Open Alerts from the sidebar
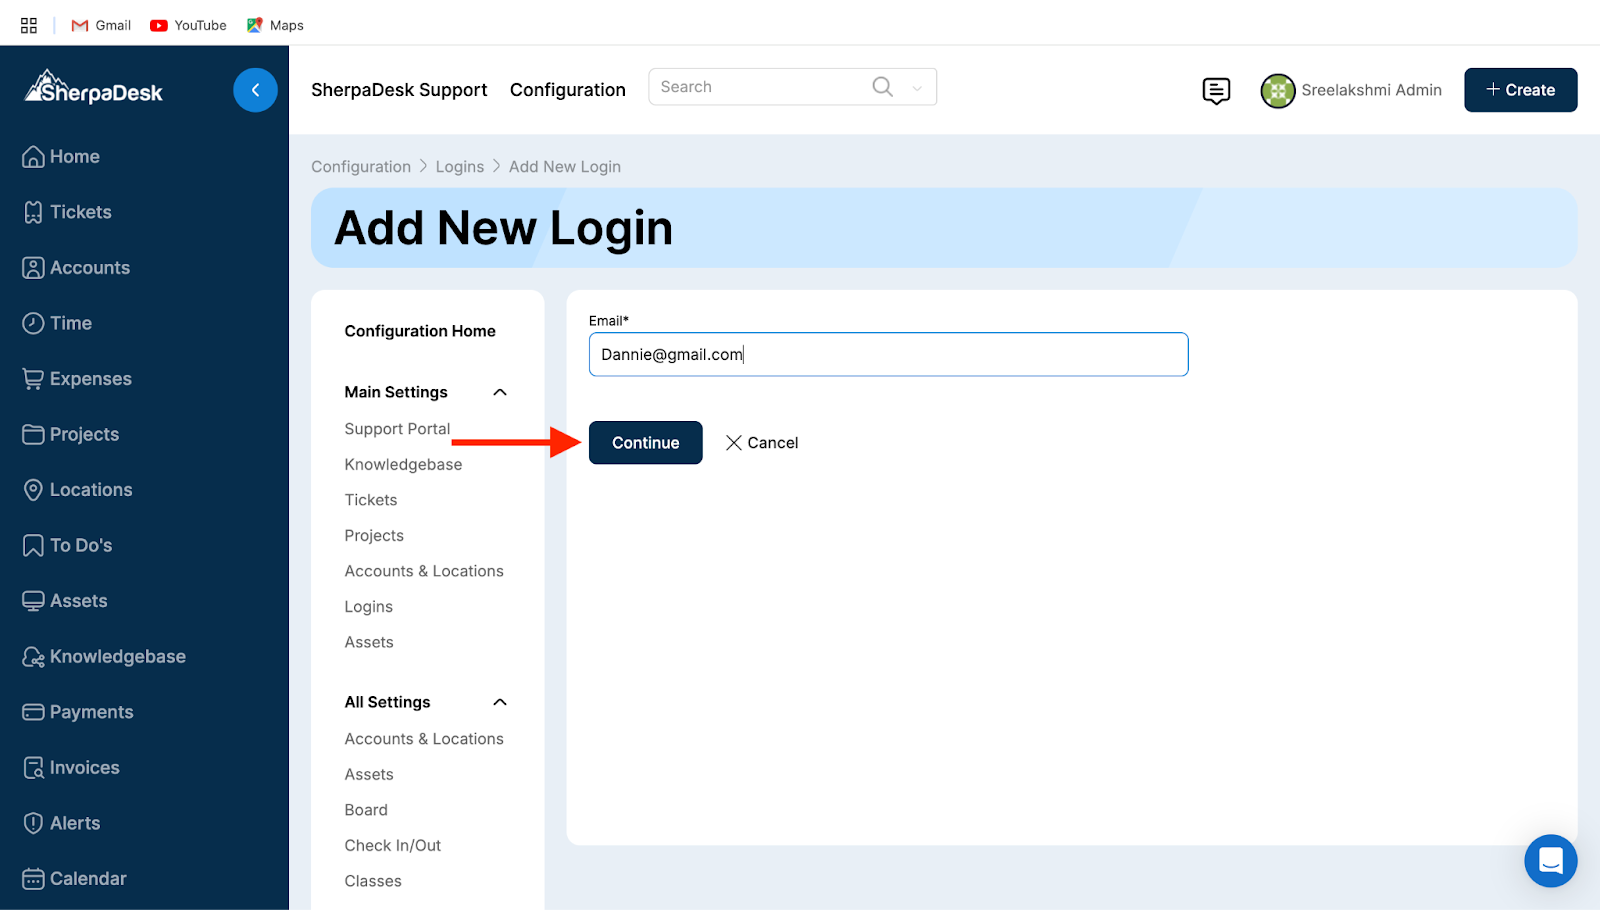Image resolution: width=1600 pixels, height=910 pixels. pos(75,823)
